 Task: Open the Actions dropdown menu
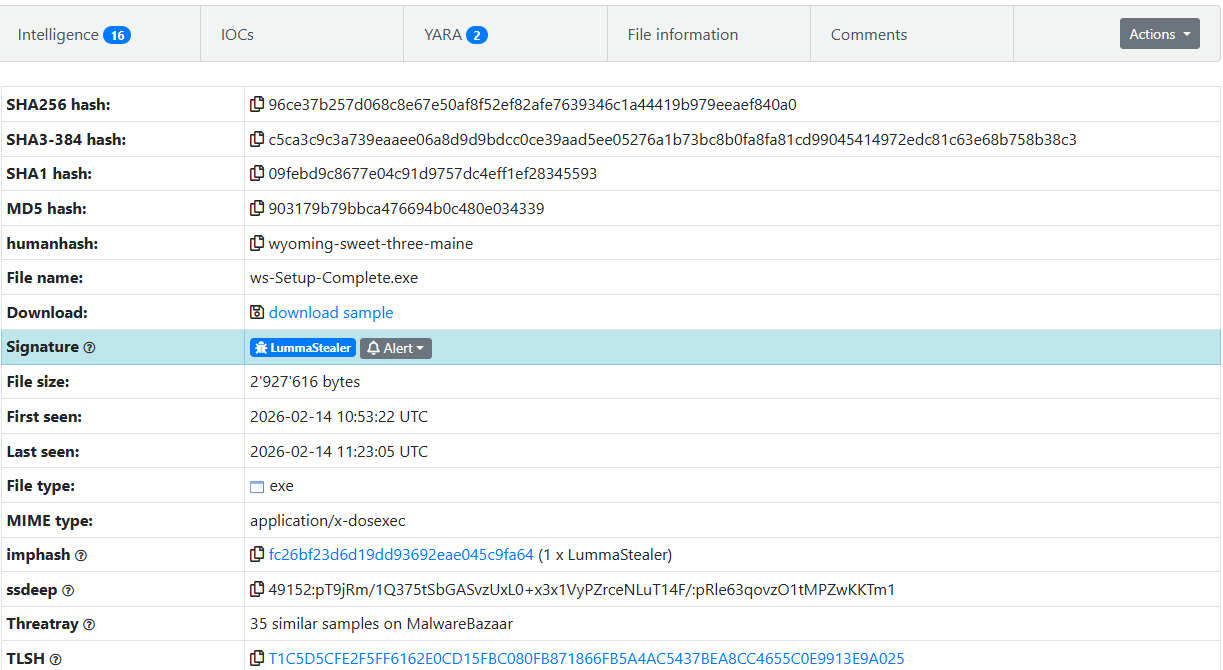1159,34
